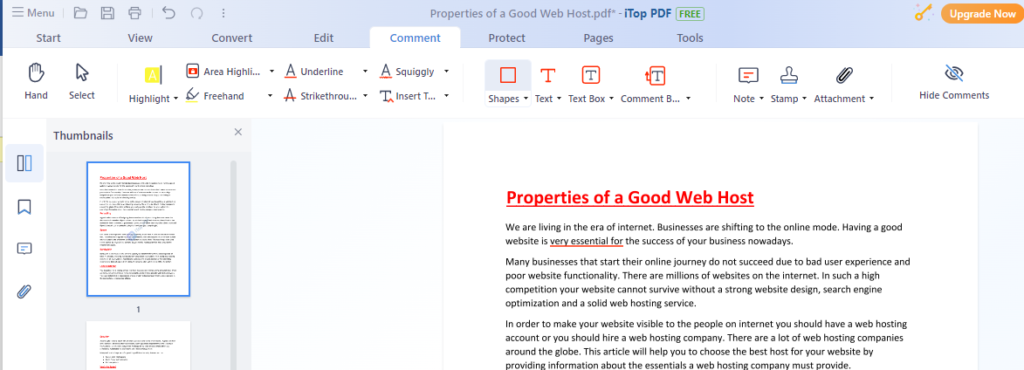
Task: Select the Text Box tool
Action: coord(591,75)
